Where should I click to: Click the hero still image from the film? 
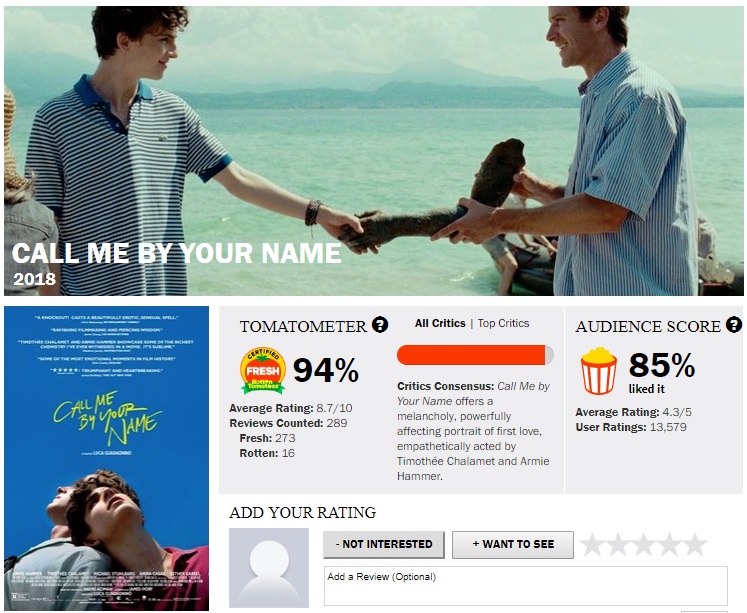click(x=374, y=151)
